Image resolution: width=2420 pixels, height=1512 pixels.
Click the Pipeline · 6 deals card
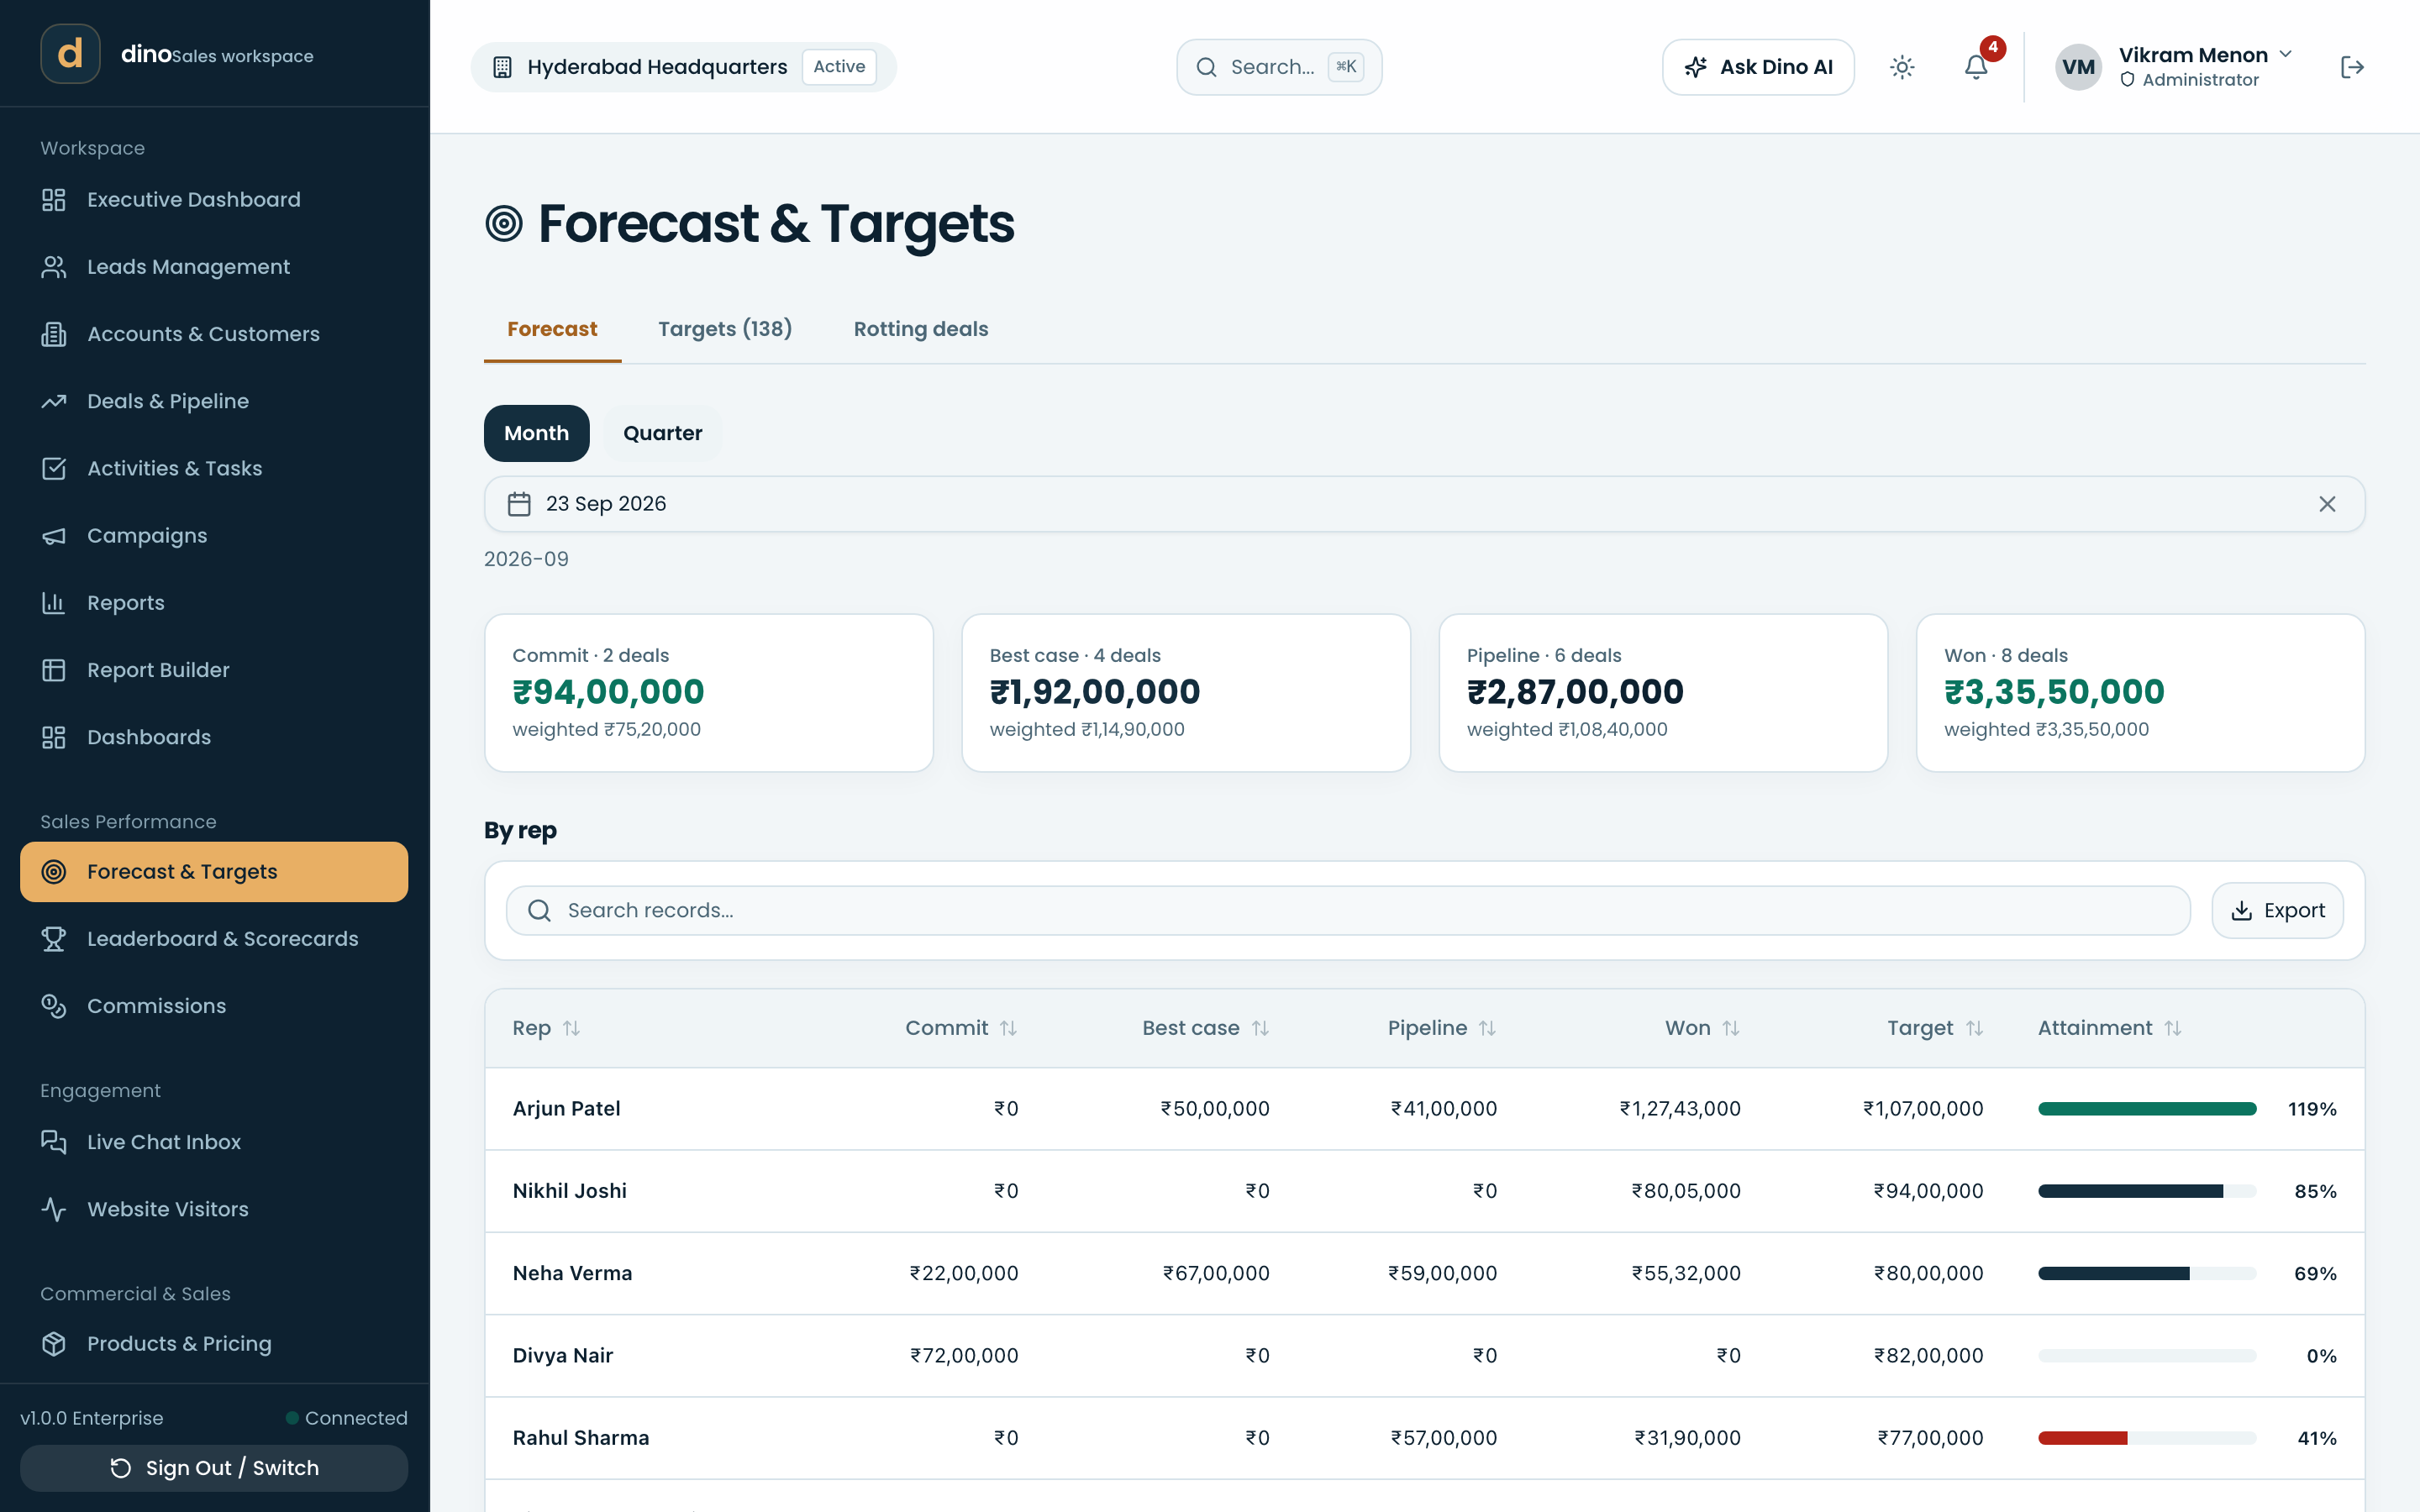[x=1663, y=693]
